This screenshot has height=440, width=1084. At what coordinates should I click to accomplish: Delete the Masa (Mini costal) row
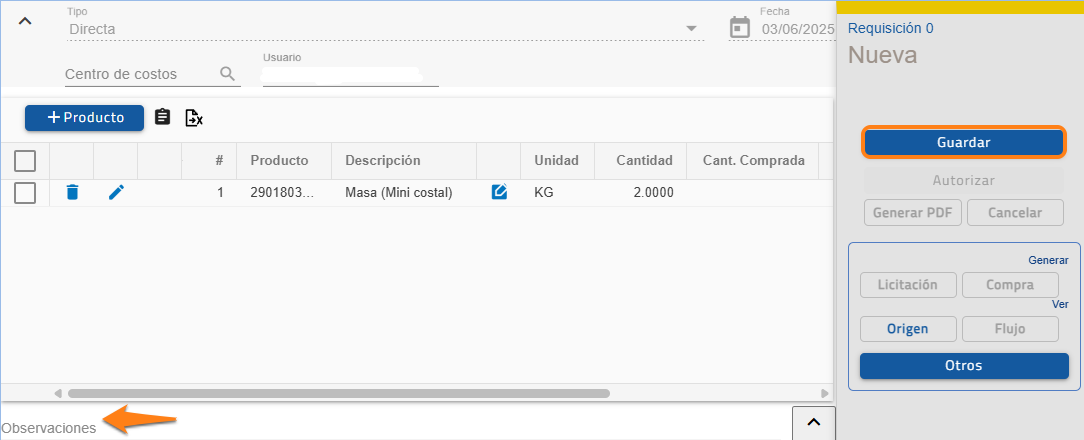(x=72, y=192)
